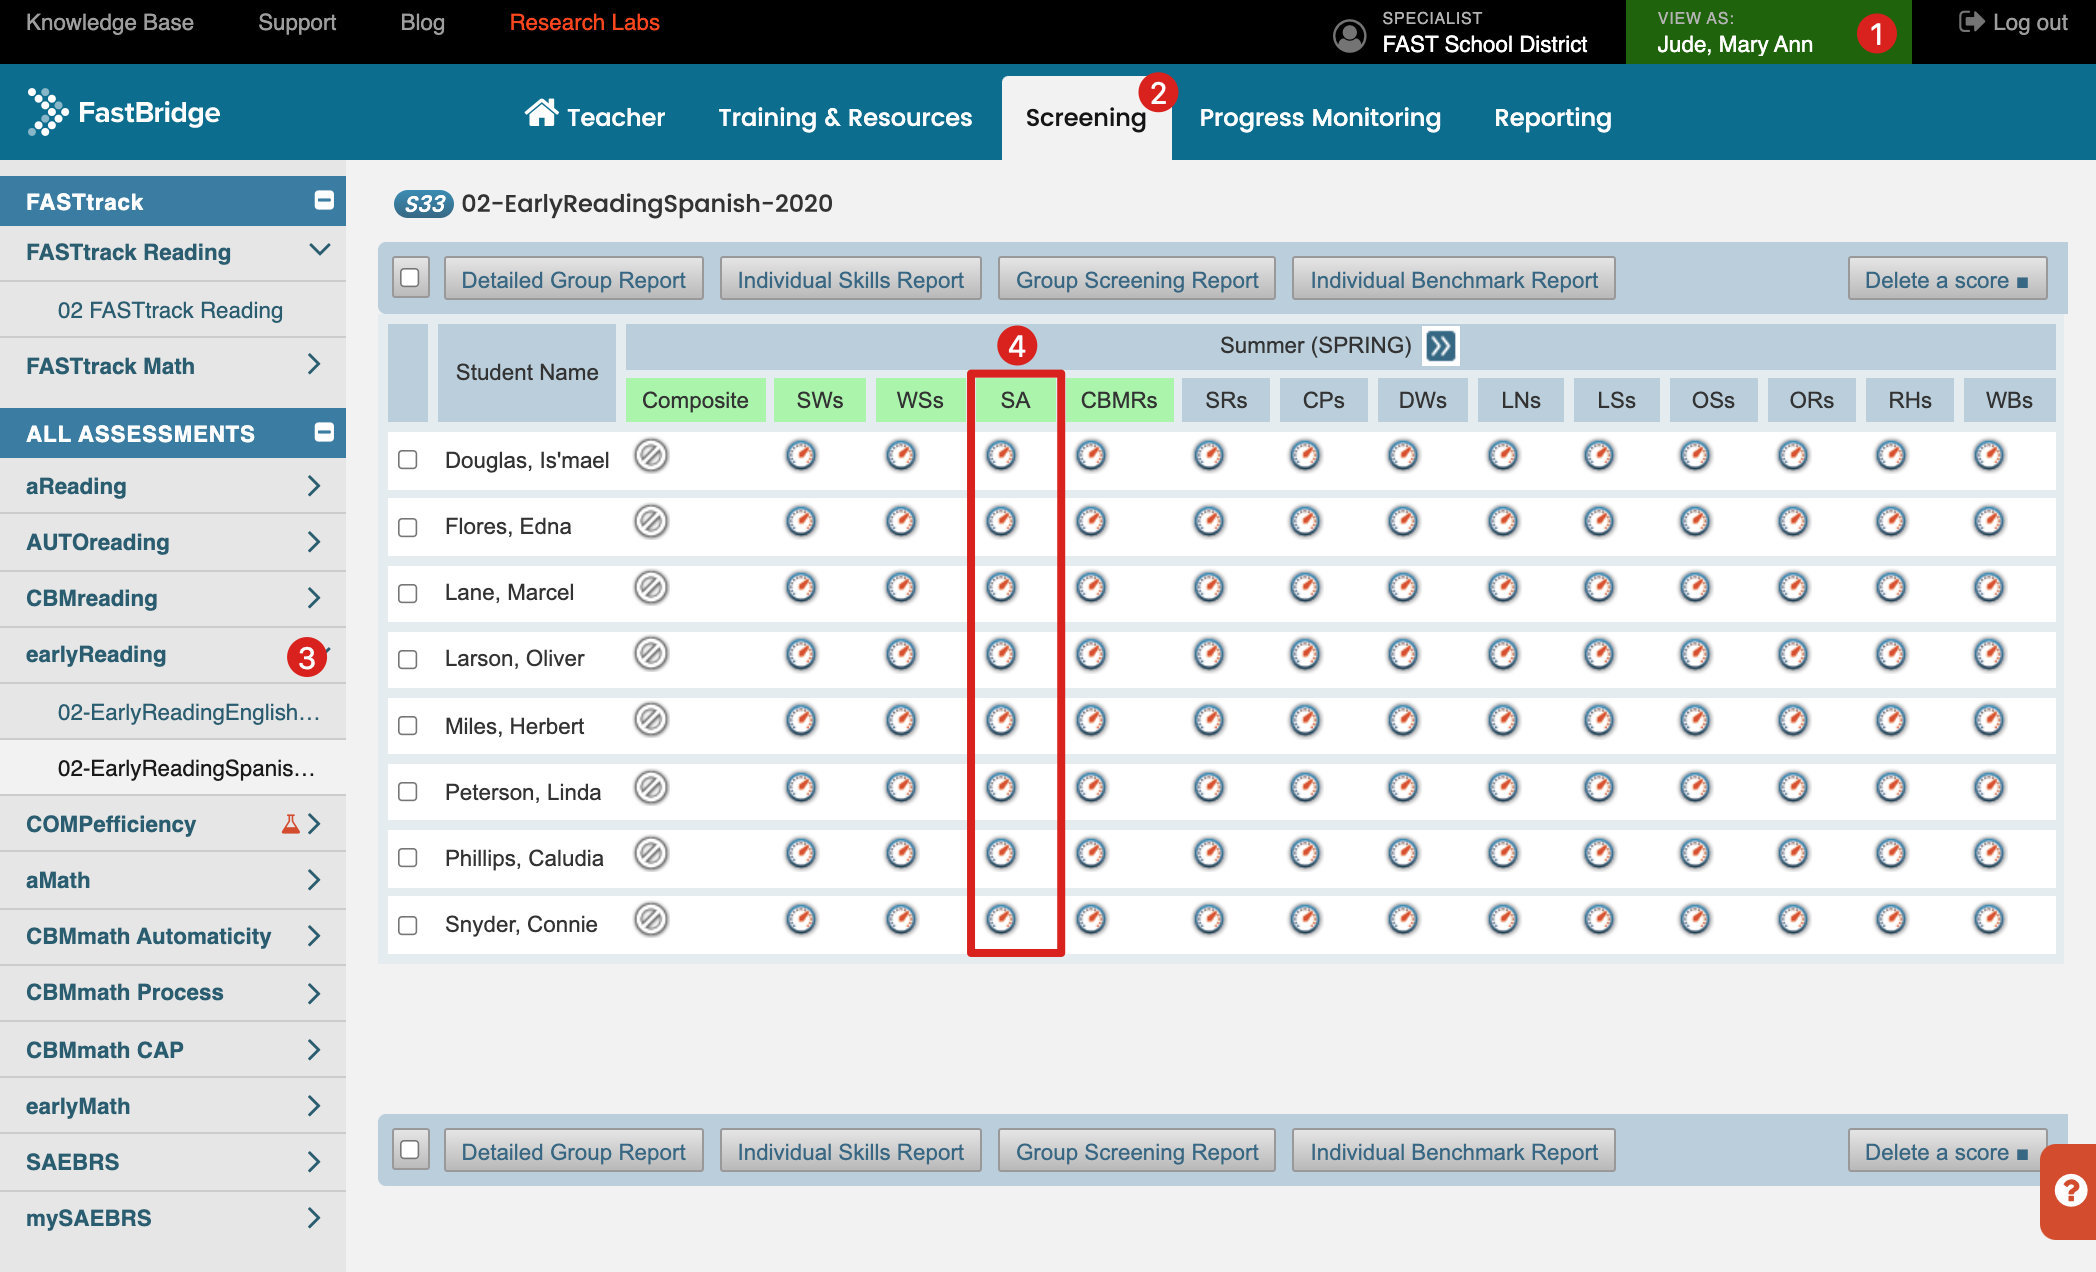The image size is (2096, 1272).
Task: Open top Individual Skills Report
Action: coord(850,280)
